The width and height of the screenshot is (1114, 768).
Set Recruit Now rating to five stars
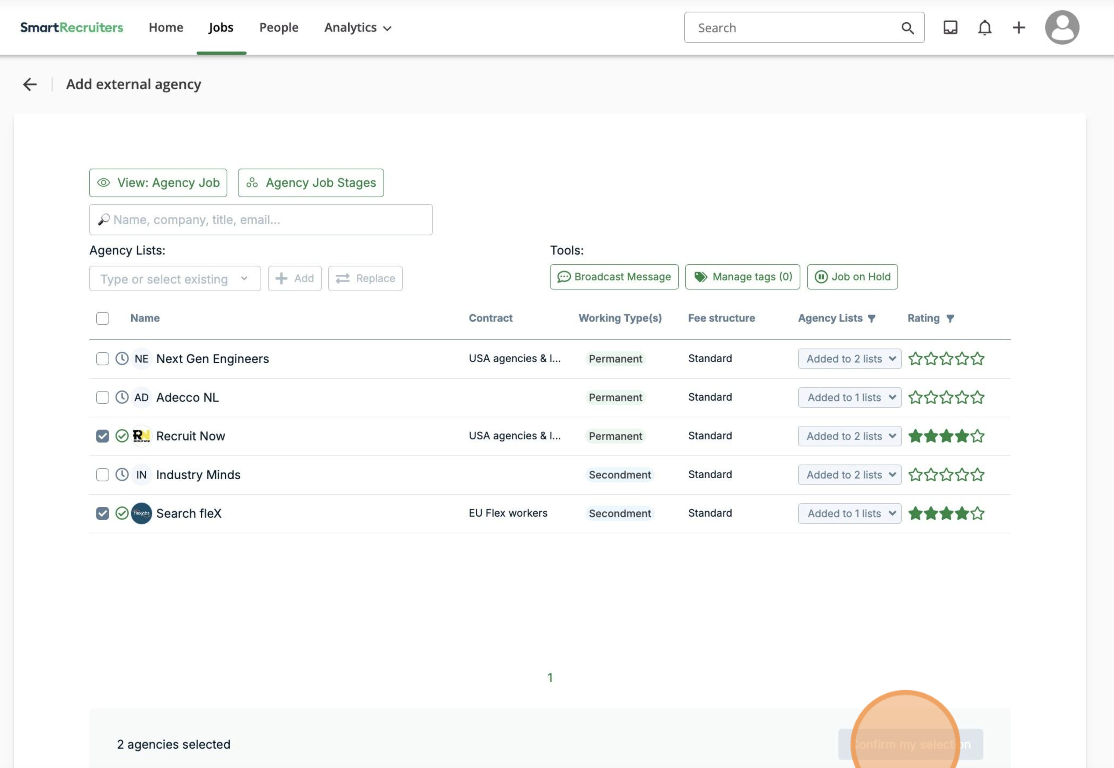coord(978,436)
